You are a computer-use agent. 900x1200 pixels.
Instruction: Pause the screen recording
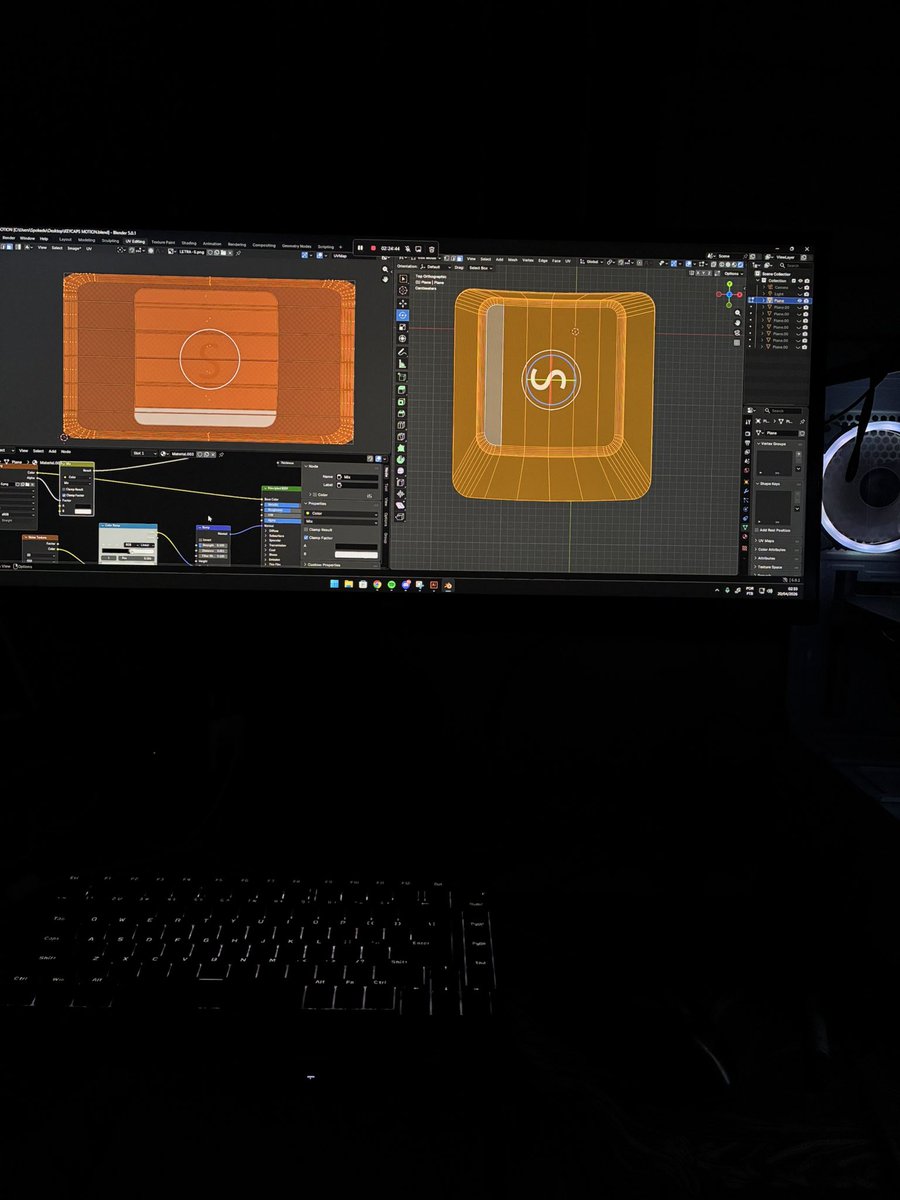point(360,248)
